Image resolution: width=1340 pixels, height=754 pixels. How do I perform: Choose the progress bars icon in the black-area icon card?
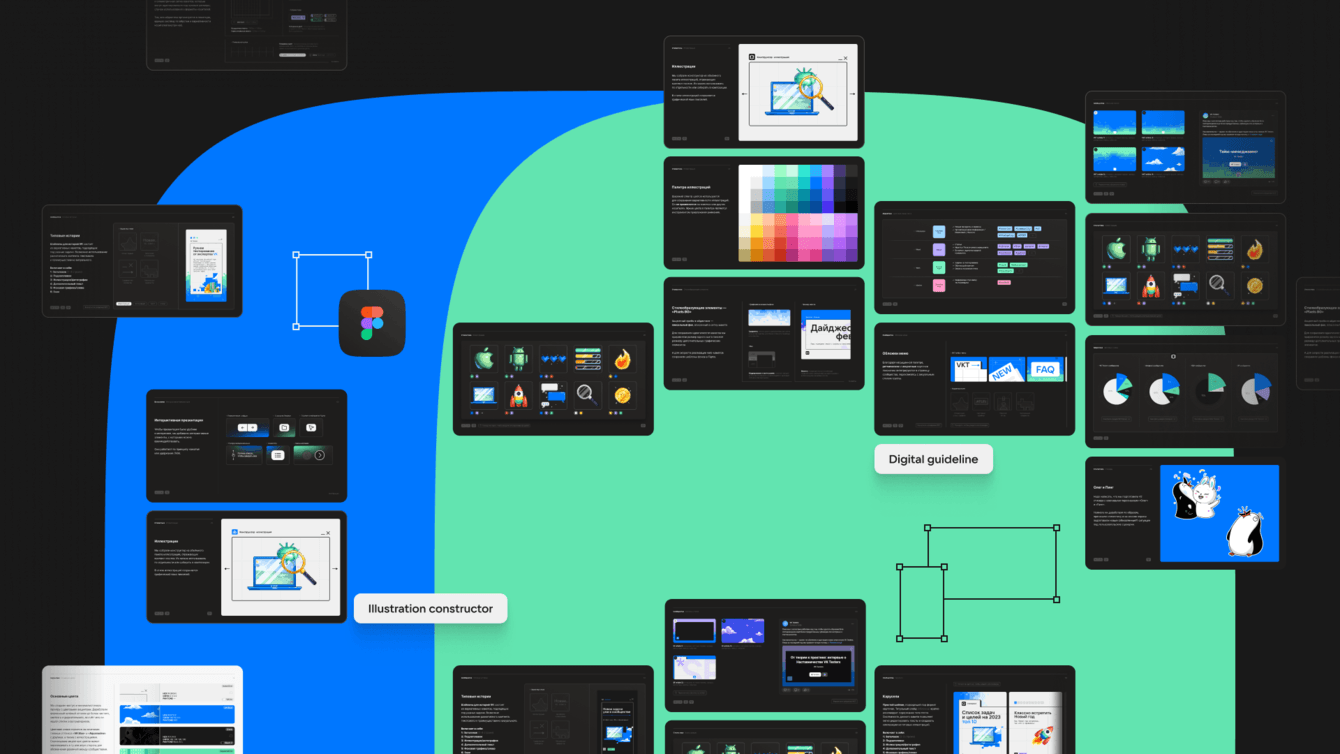(1219, 250)
